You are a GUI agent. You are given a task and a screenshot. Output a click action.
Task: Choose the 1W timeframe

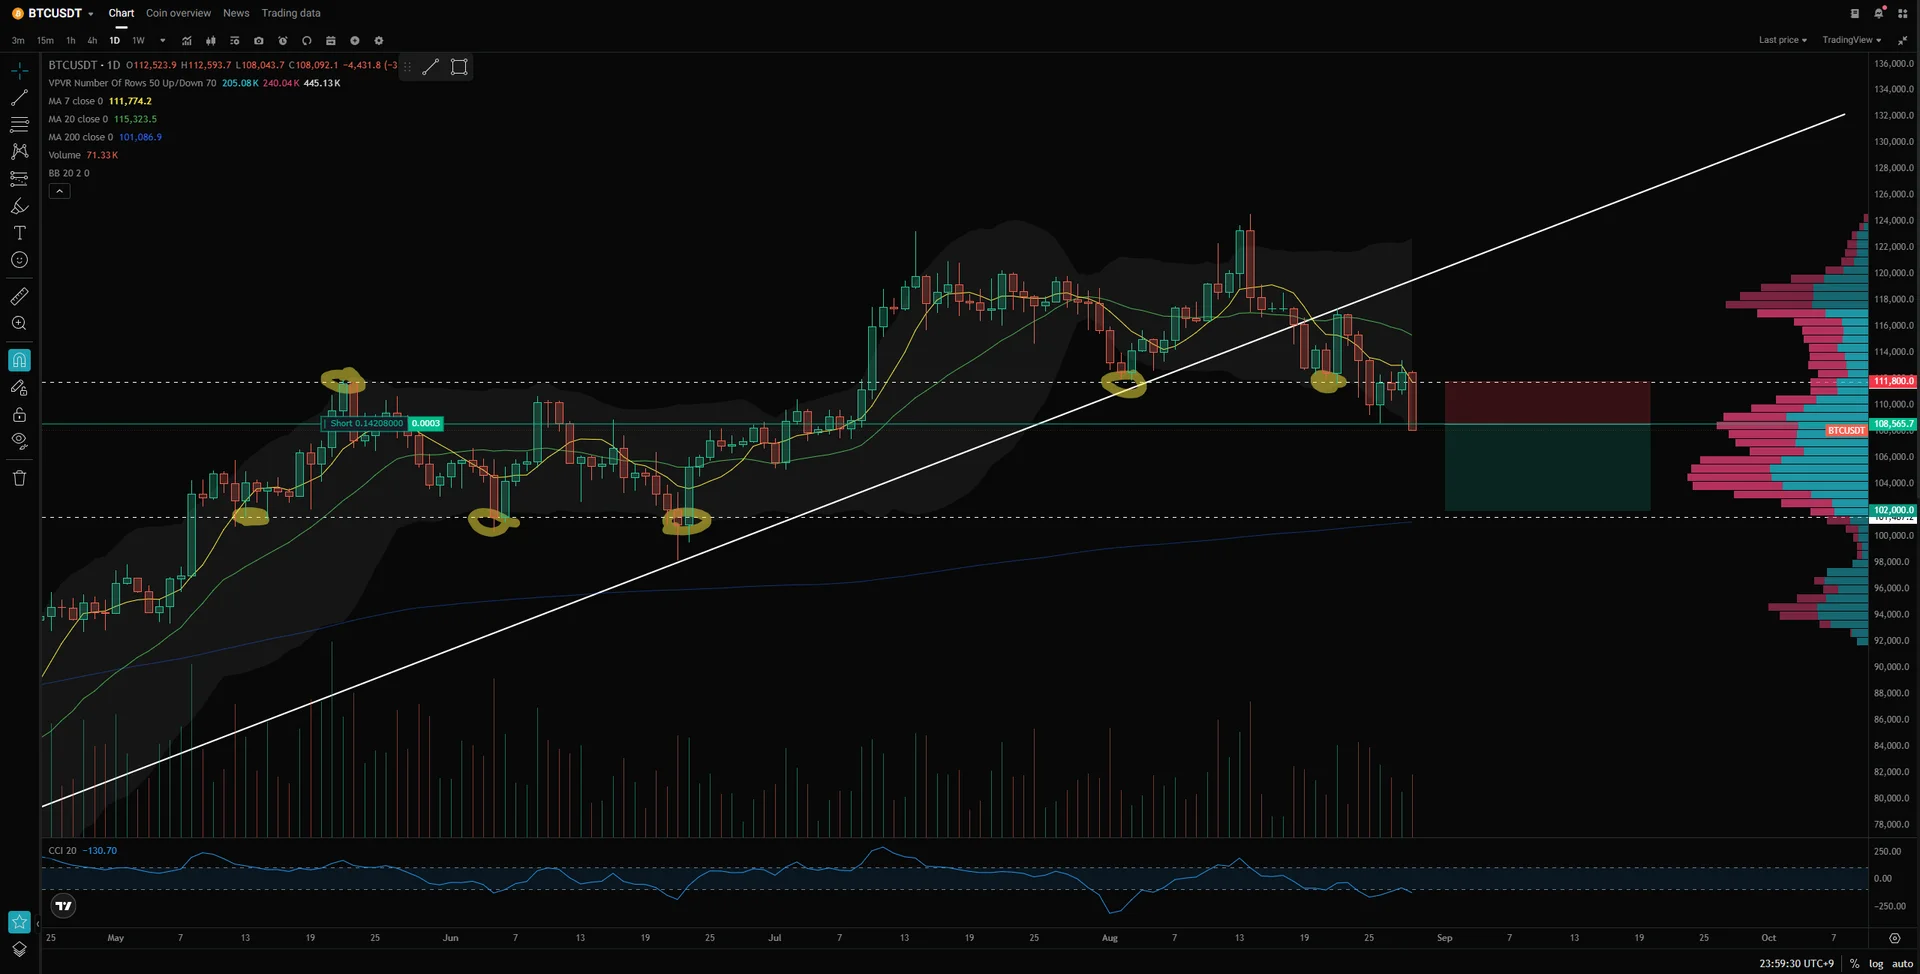138,41
